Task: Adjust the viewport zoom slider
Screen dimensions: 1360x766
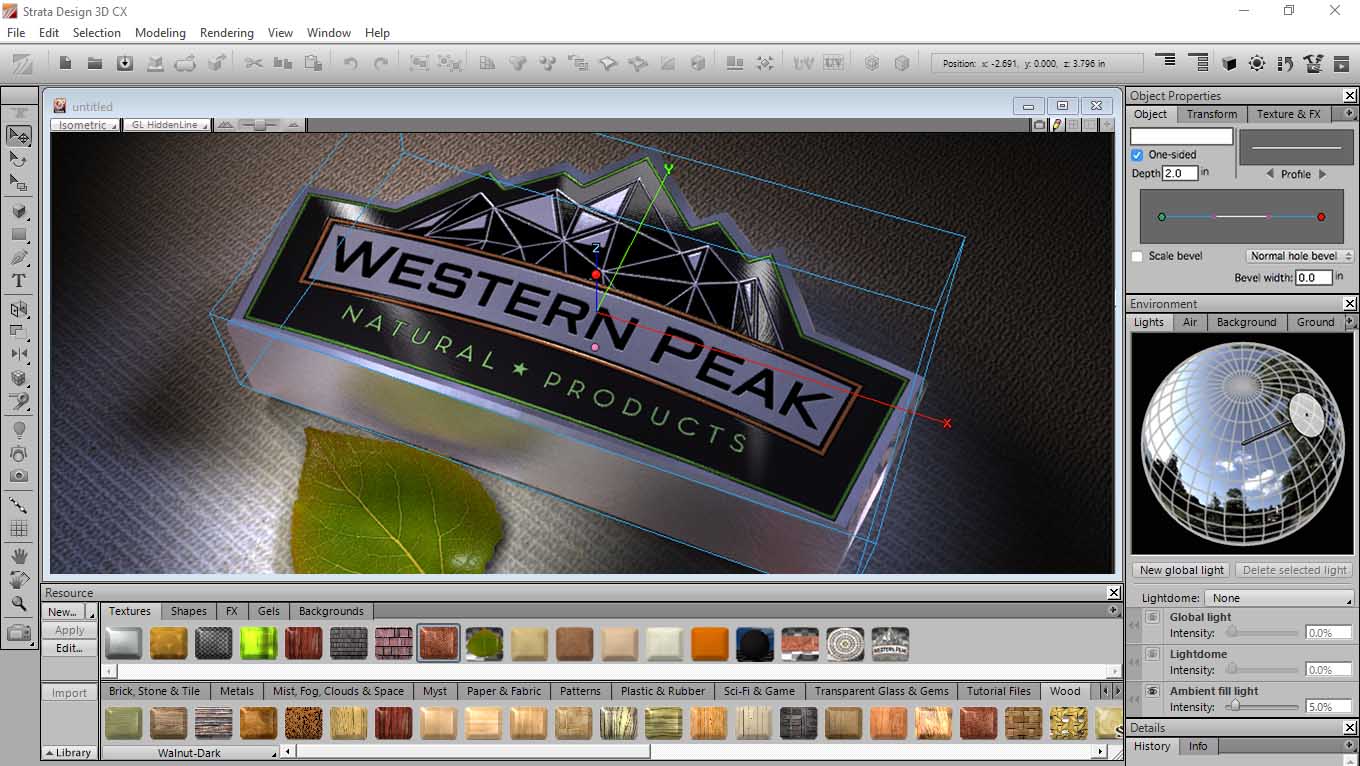Action: click(260, 125)
